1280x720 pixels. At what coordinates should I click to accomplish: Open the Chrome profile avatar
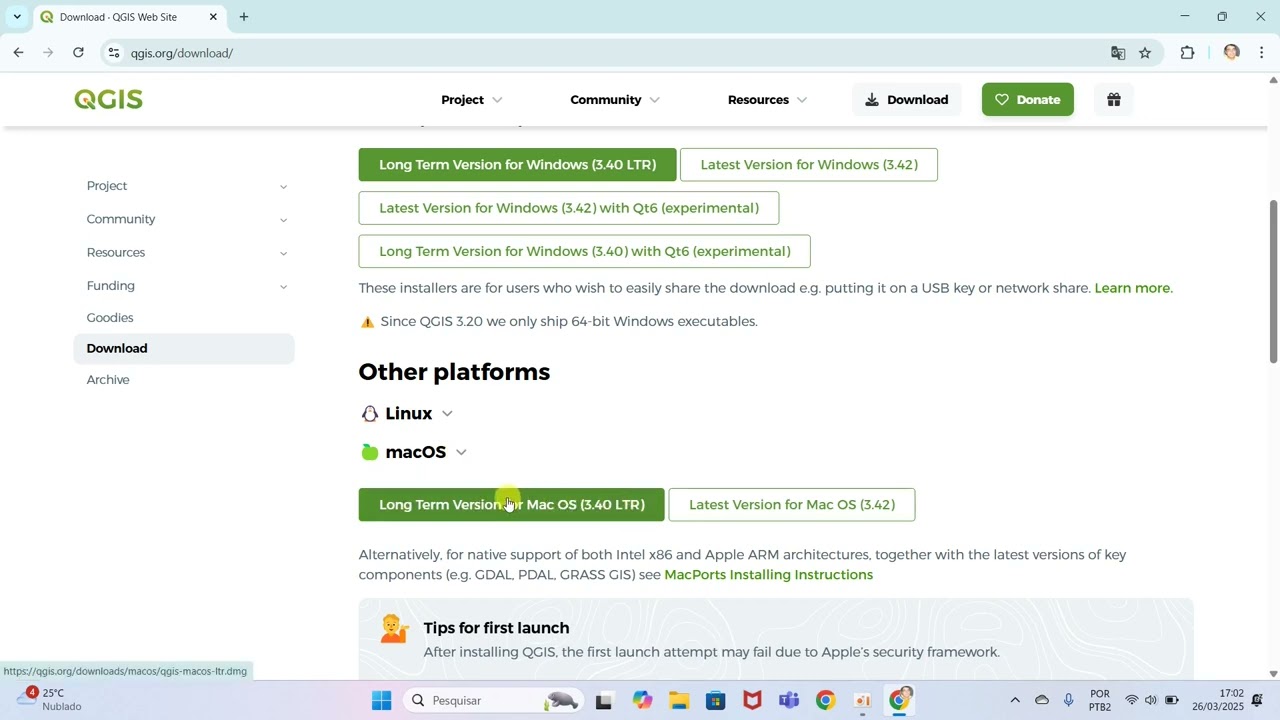pyautogui.click(x=1231, y=53)
